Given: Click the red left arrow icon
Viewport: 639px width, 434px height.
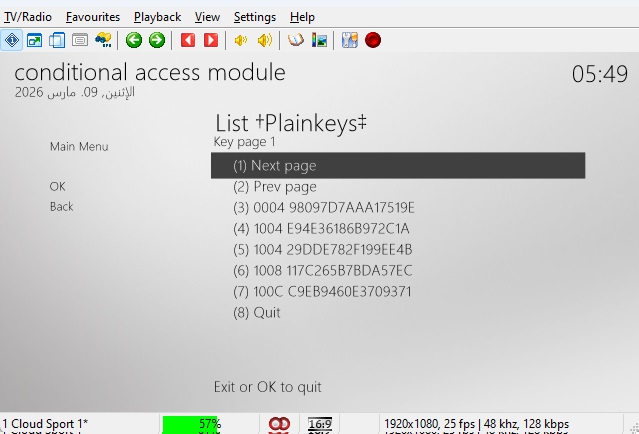Looking at the screenshot, I should [187, 40].
